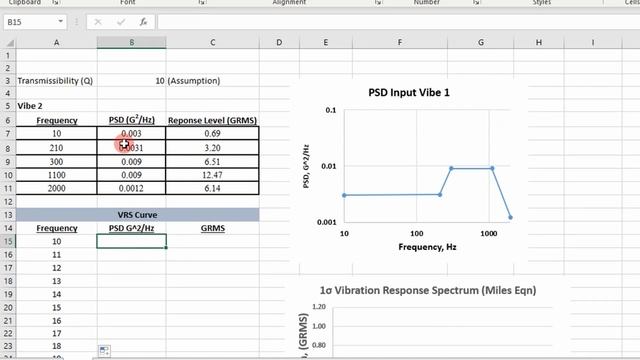This screenshot has width=640, height=360.
Task: Click the Reponse Level (GRMS) header cell
Action: click(x=213, y=120)
